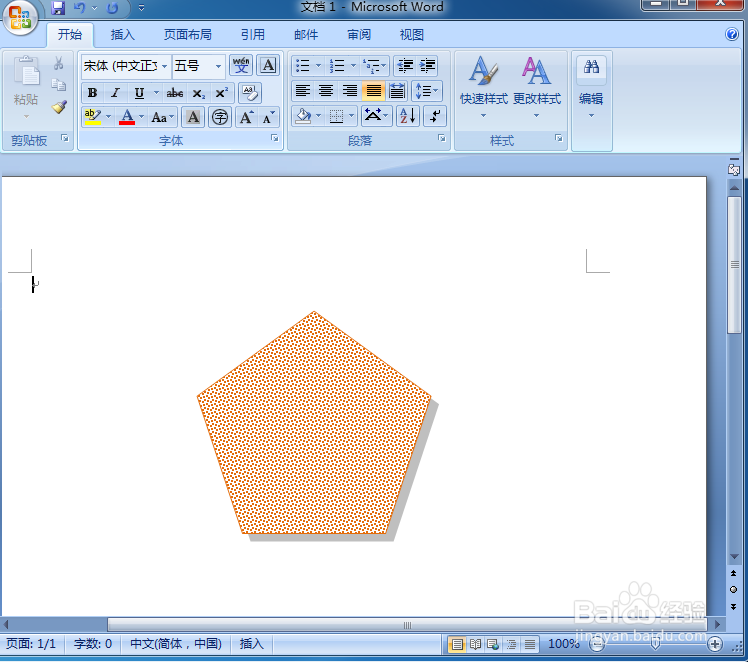Apply character border icon
This screenshot has height=662, width=748.
coord(268,65)
